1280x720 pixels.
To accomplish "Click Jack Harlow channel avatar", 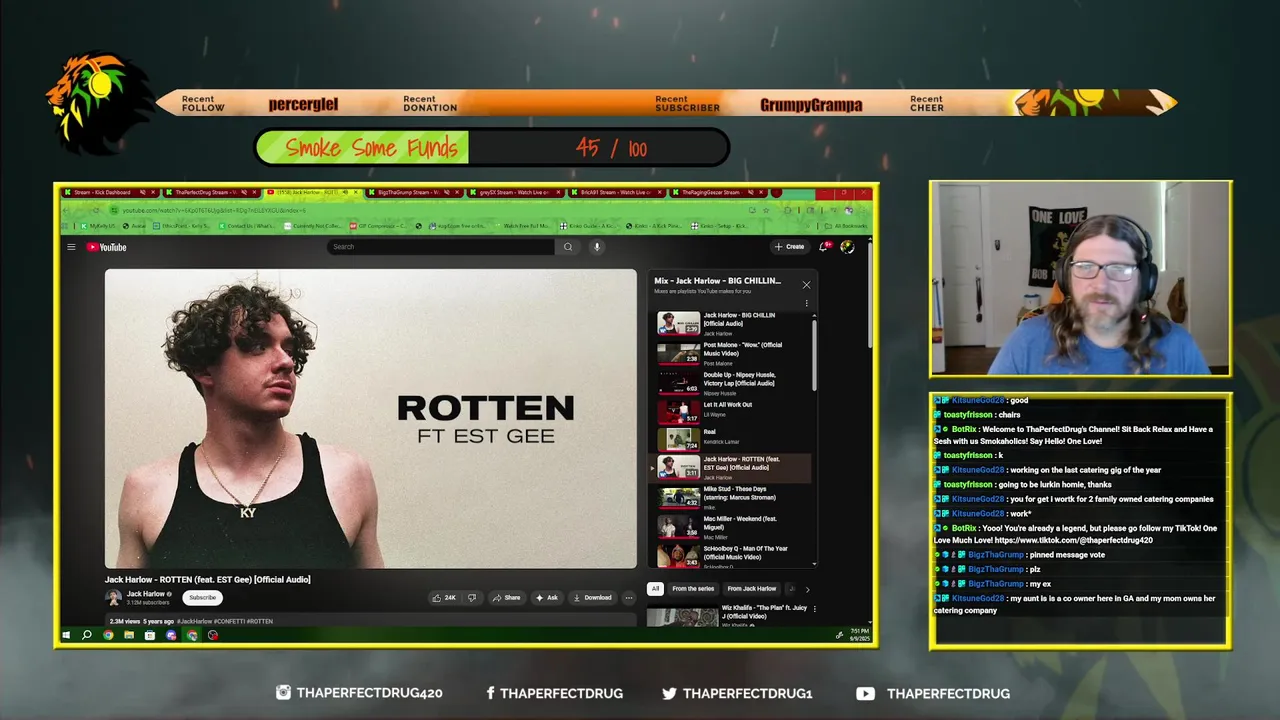I will [x=114, y=597].
